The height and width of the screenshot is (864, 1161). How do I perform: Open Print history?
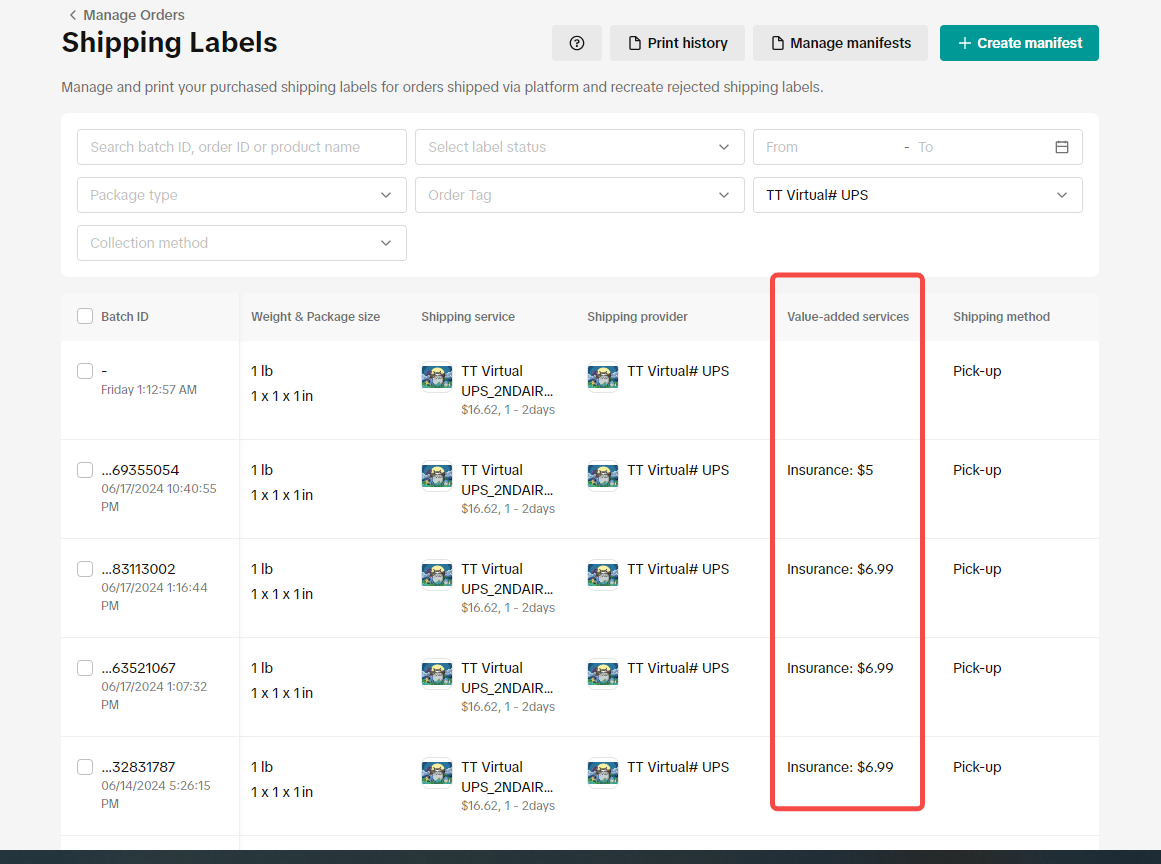pos(677,43)
